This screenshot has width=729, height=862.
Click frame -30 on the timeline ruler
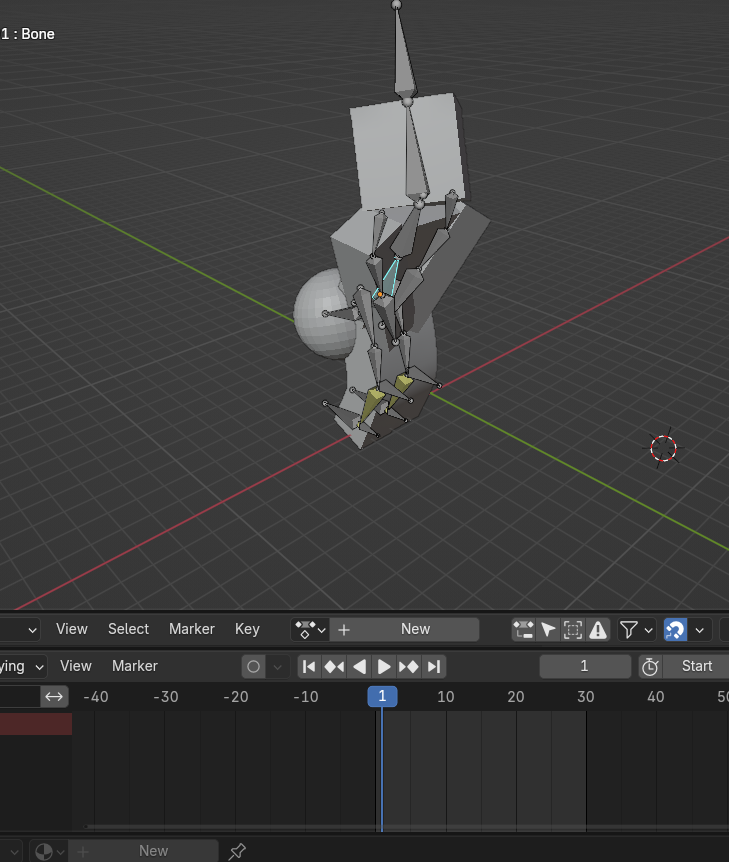coord(165,697)
